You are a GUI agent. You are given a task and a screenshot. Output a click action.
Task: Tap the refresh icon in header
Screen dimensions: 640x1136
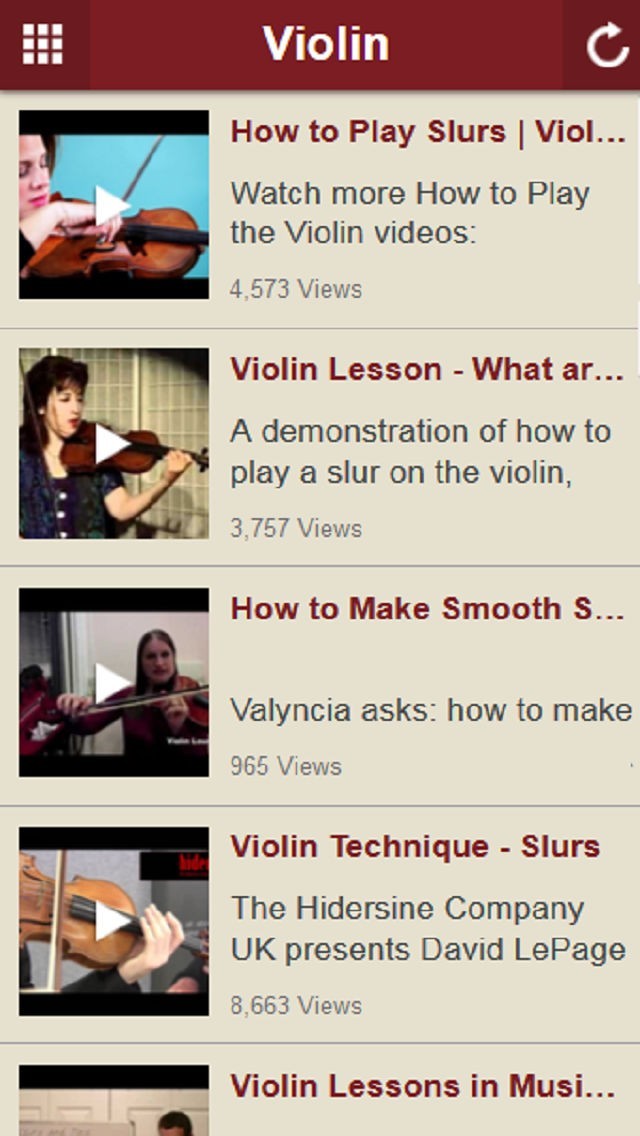[606, 46]
